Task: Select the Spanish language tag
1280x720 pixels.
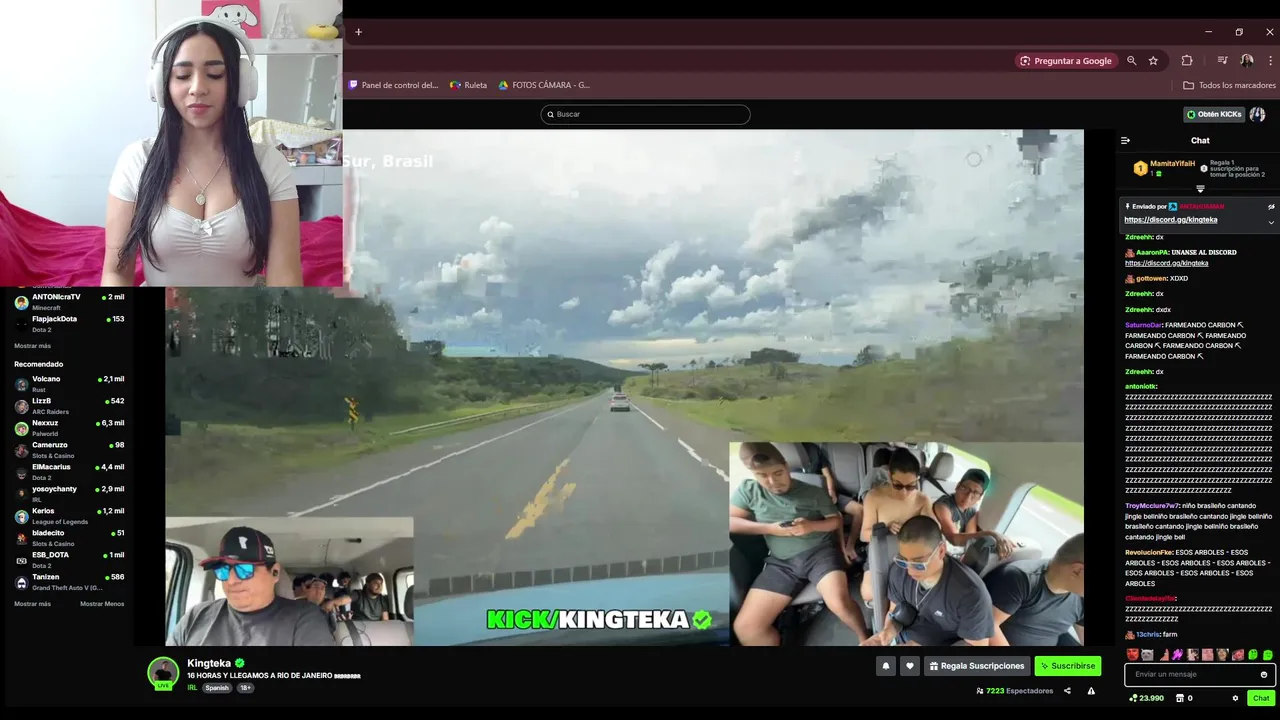Action: coord(217,688)
